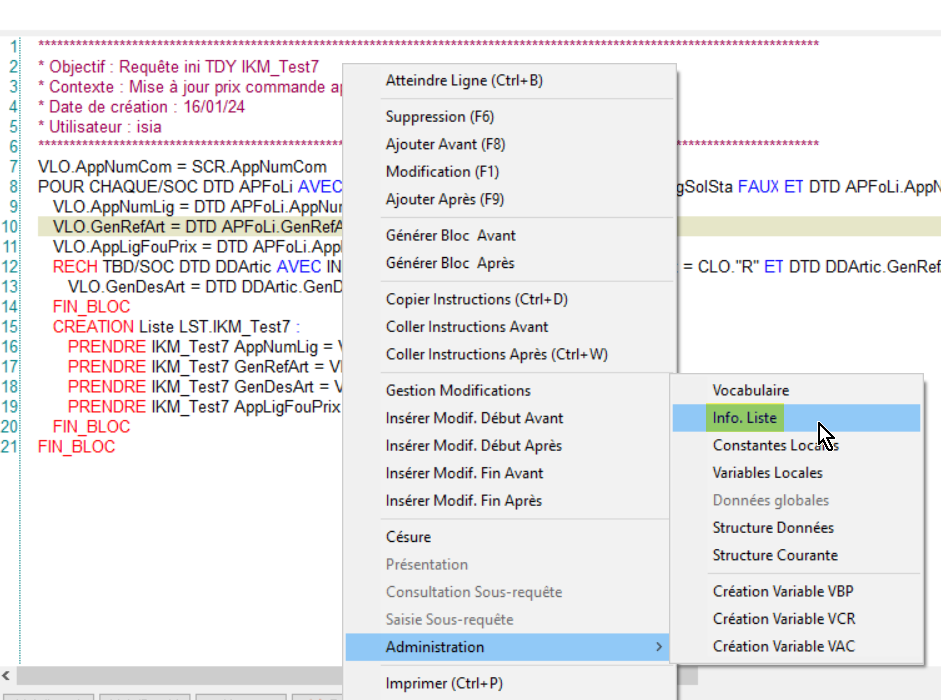Click the highlighted Info. Liste item
This screenshot has width=941, height=700.
(x=744, y=418)
